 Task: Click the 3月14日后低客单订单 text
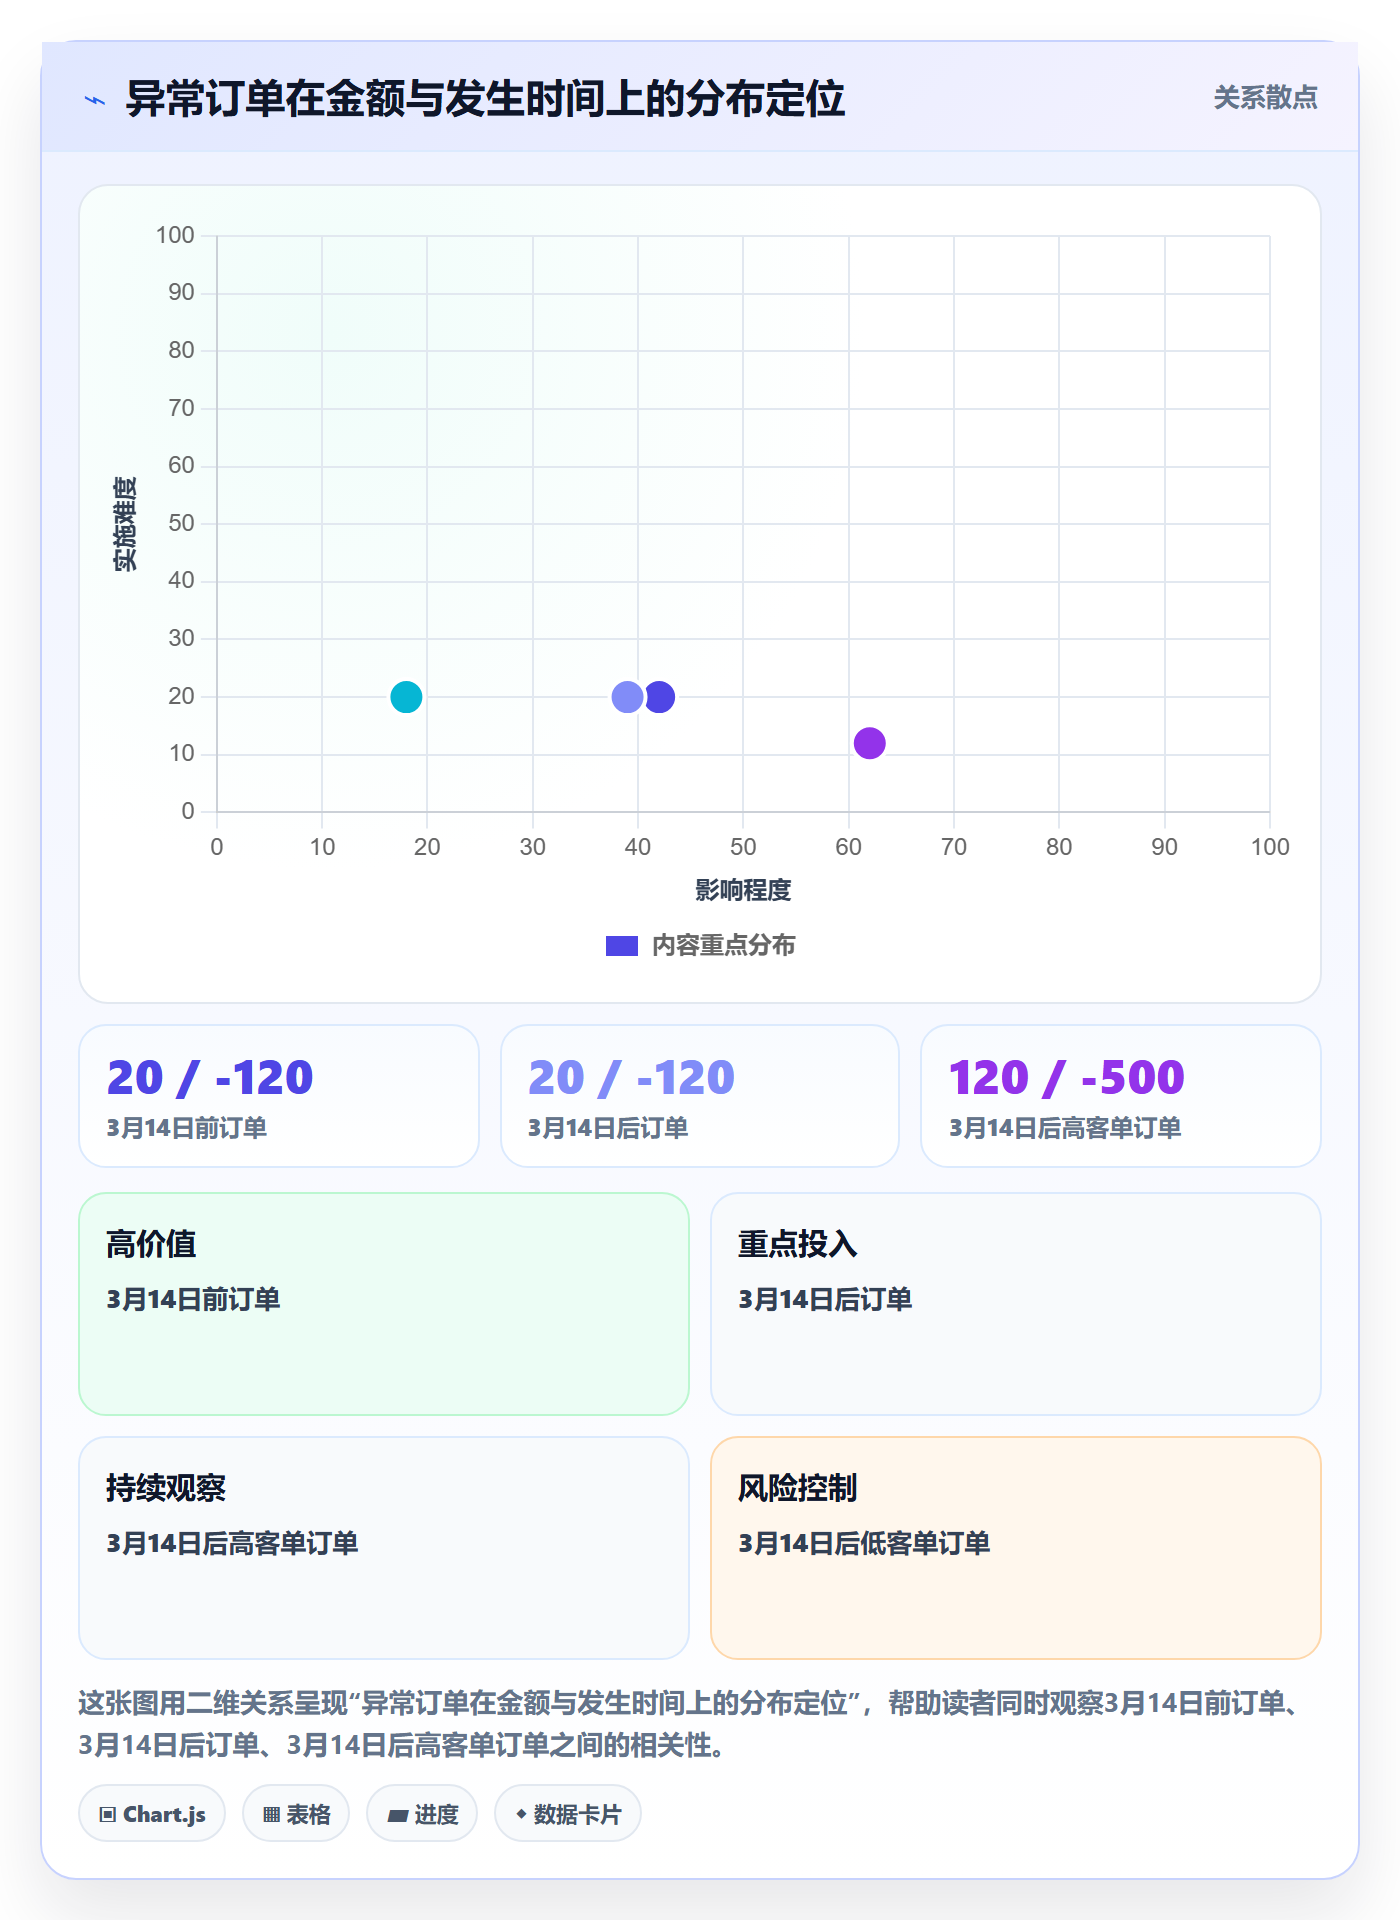[x=864, y=1543]
